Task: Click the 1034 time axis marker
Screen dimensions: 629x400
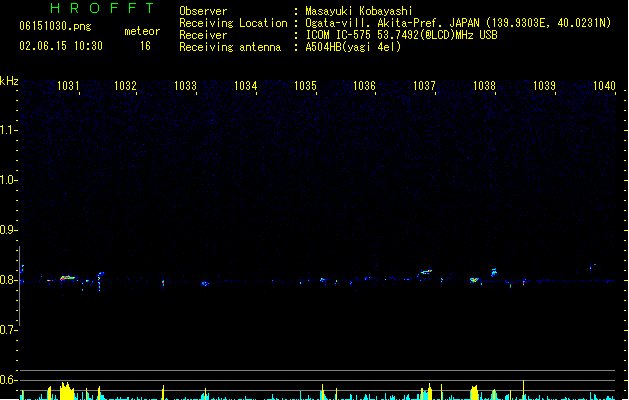Action: point(246,86)
